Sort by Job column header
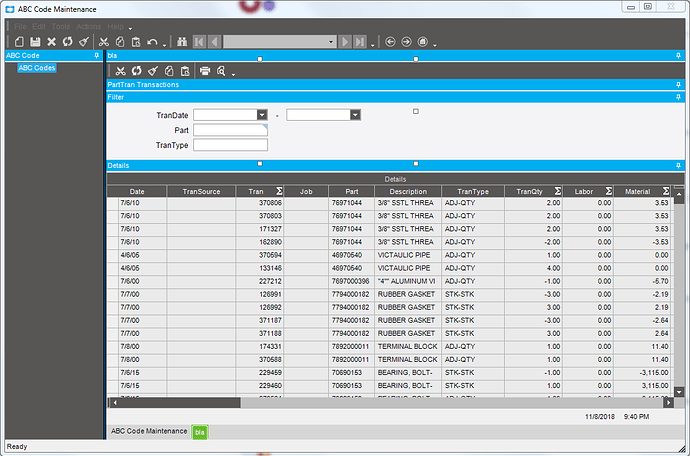Viewport: 690px width, 456px height. click(x=306, y=191)
